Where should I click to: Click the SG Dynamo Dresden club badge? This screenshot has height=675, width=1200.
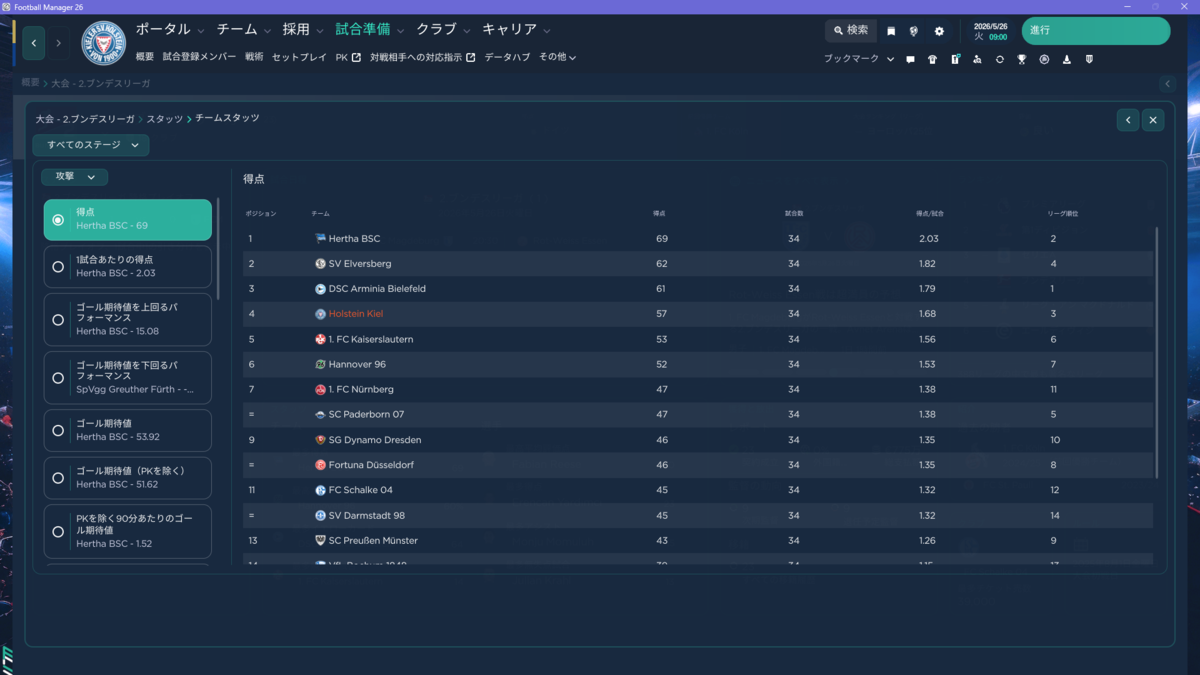320,440
